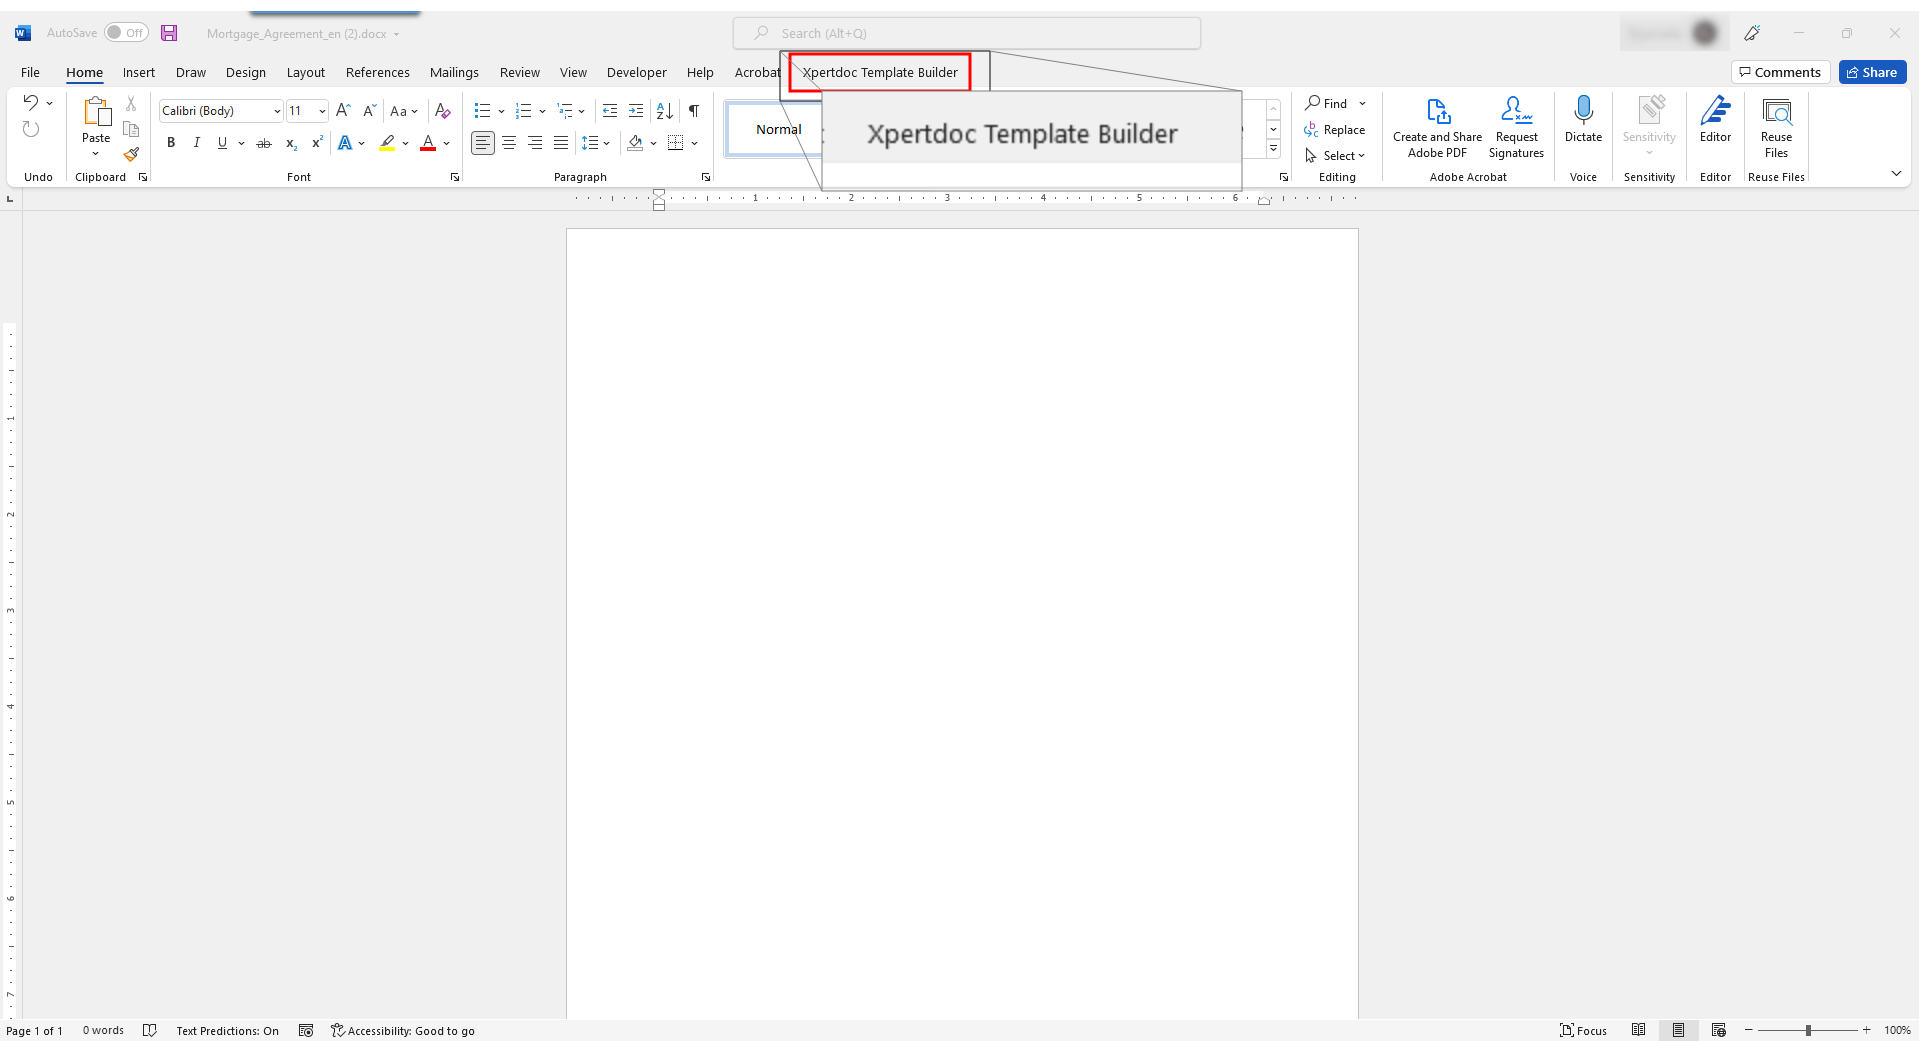Decrease paragraph indent
Viewport: 1919px width, 1041px height.
click(610, 111)
